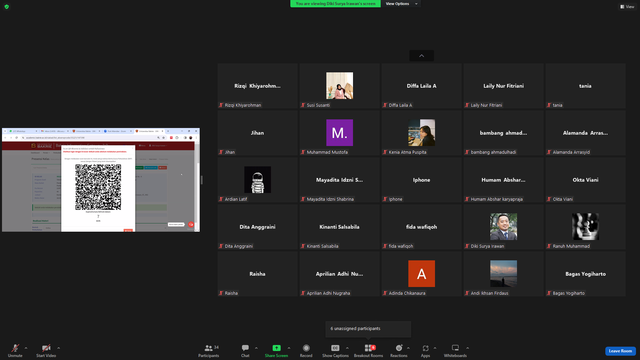Image resolution: width=640 pixels, height=360 pixels.
Task: Select Susi Susanti's video tile
Action: [340, 86]
